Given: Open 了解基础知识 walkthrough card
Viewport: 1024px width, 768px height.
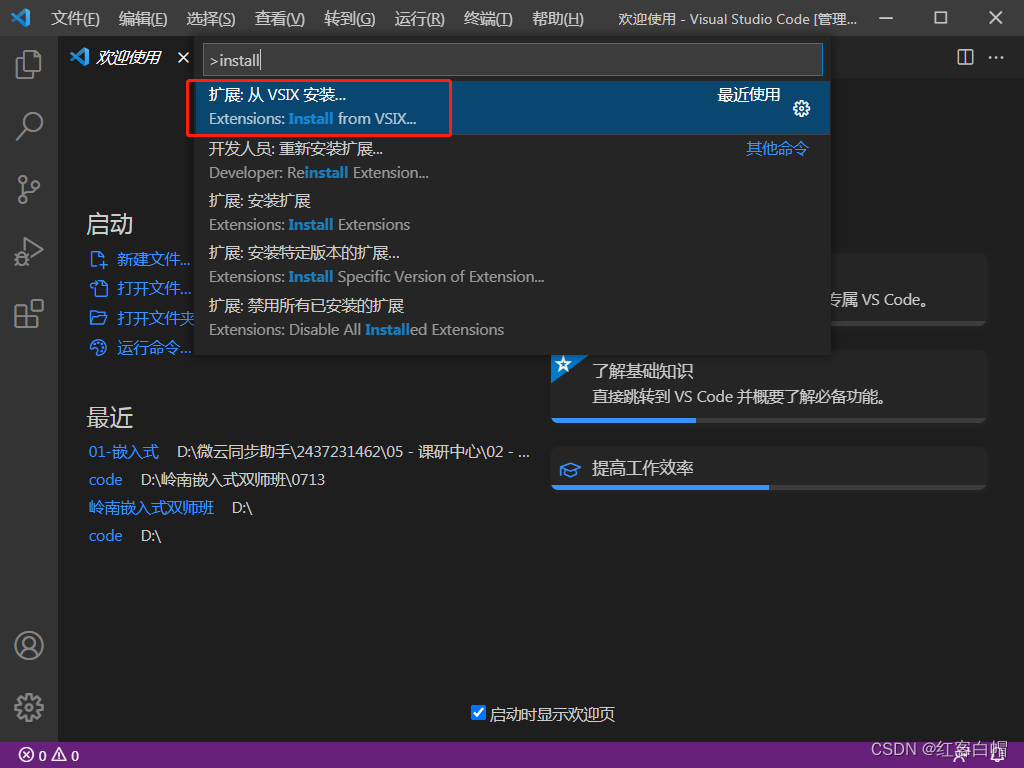Looking at the screenshot, I should tap(768, 386).
